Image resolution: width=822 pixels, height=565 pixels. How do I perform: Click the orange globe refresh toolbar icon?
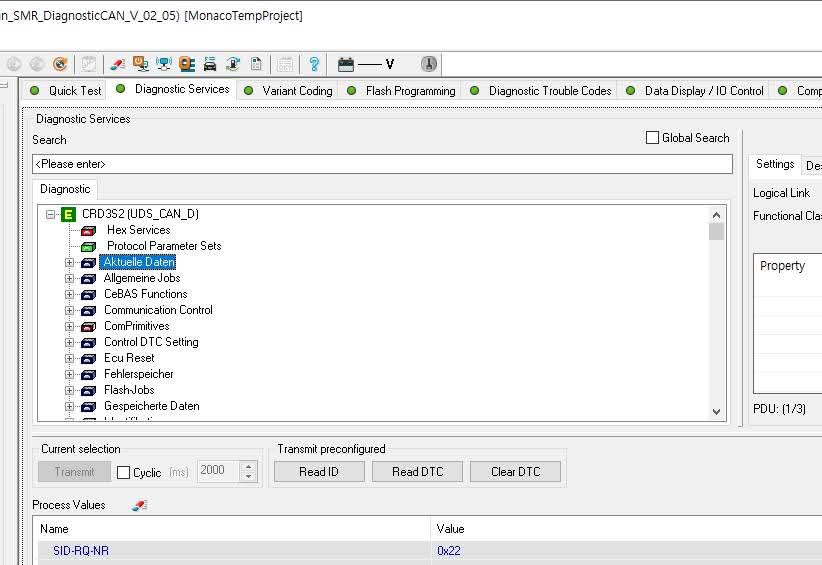pos(60,64)
